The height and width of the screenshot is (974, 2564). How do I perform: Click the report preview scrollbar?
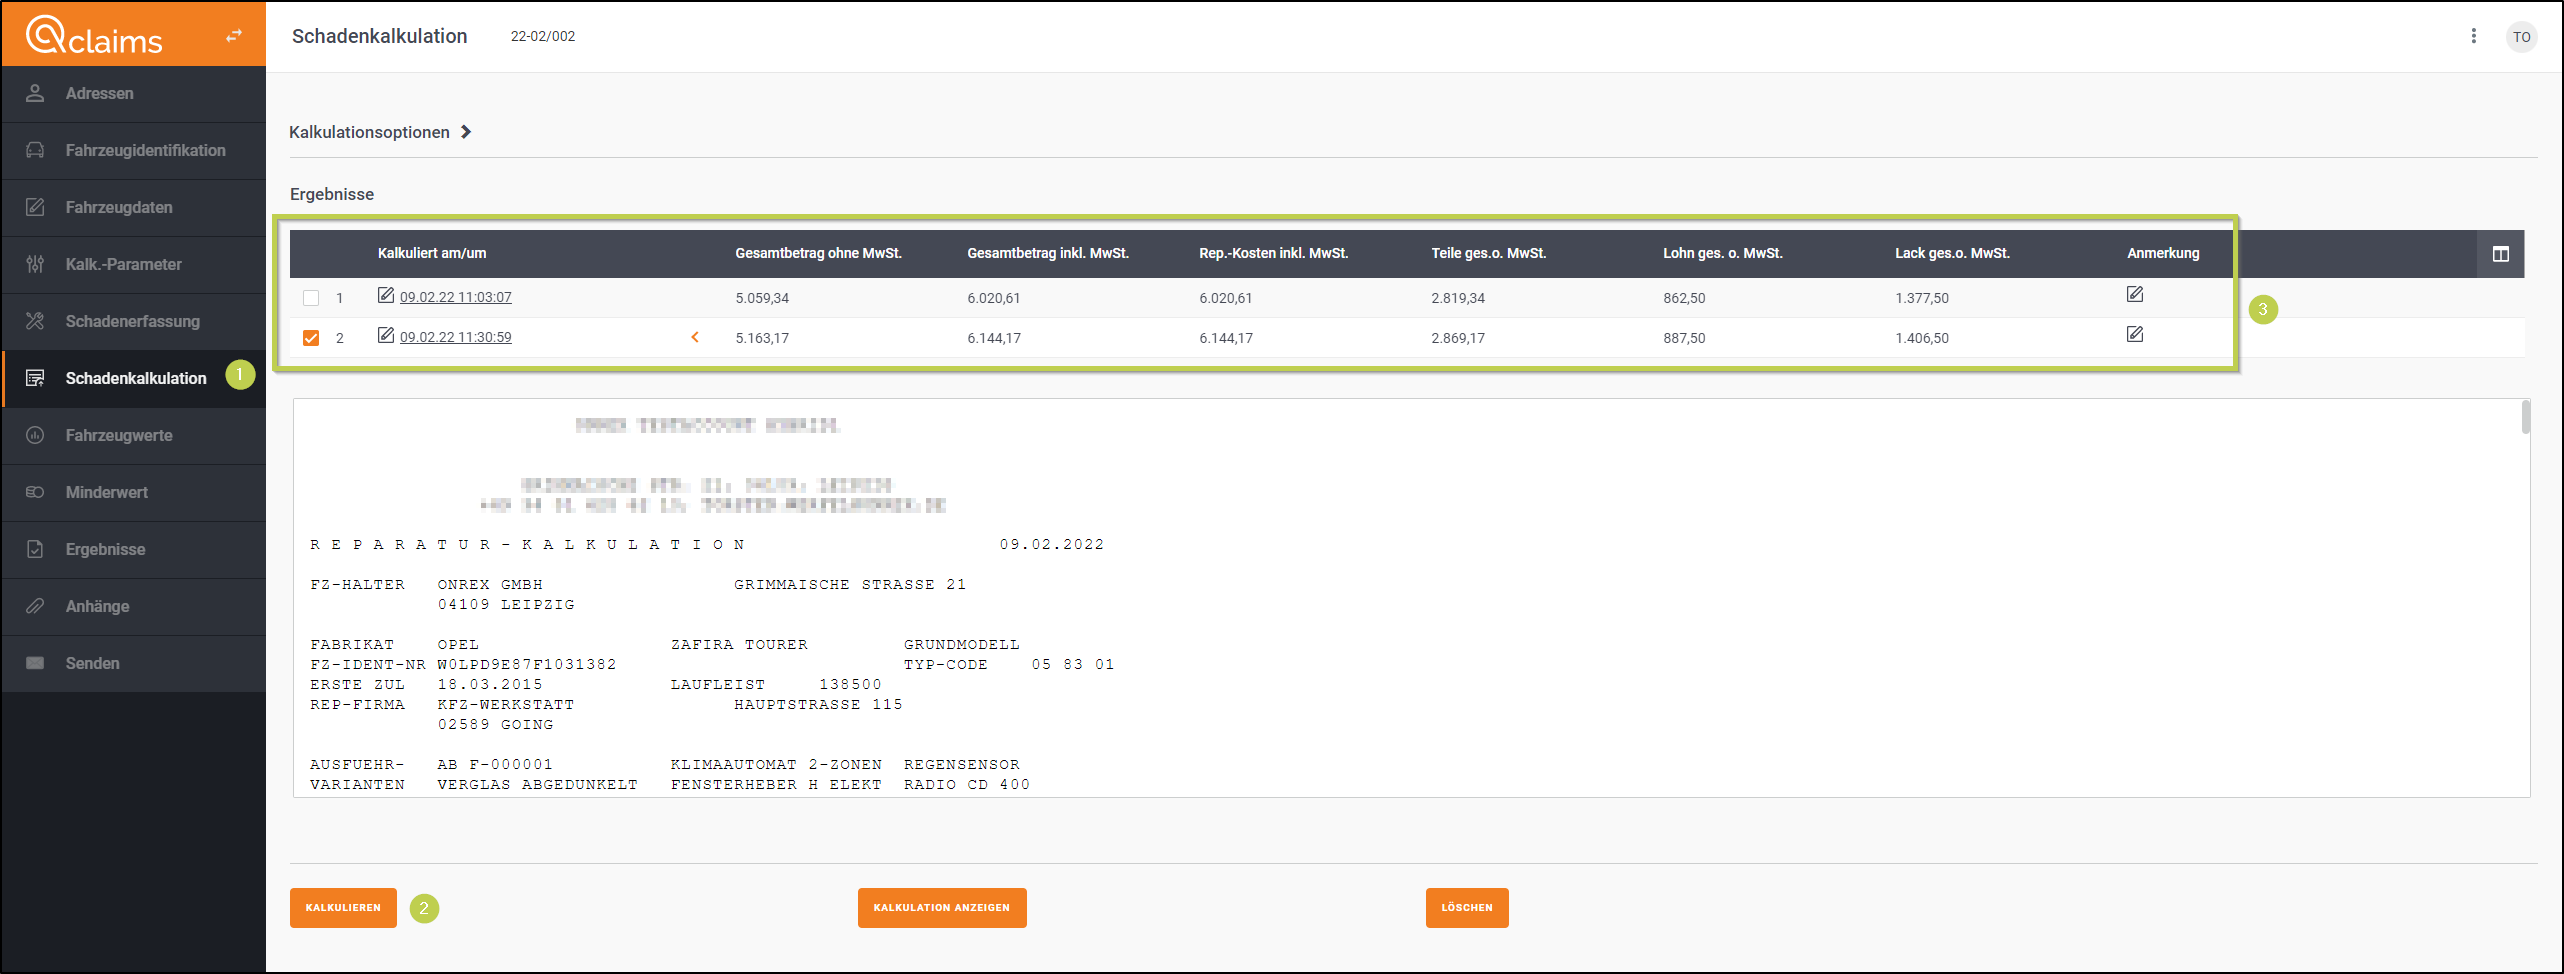click(x=2525, y=418)
